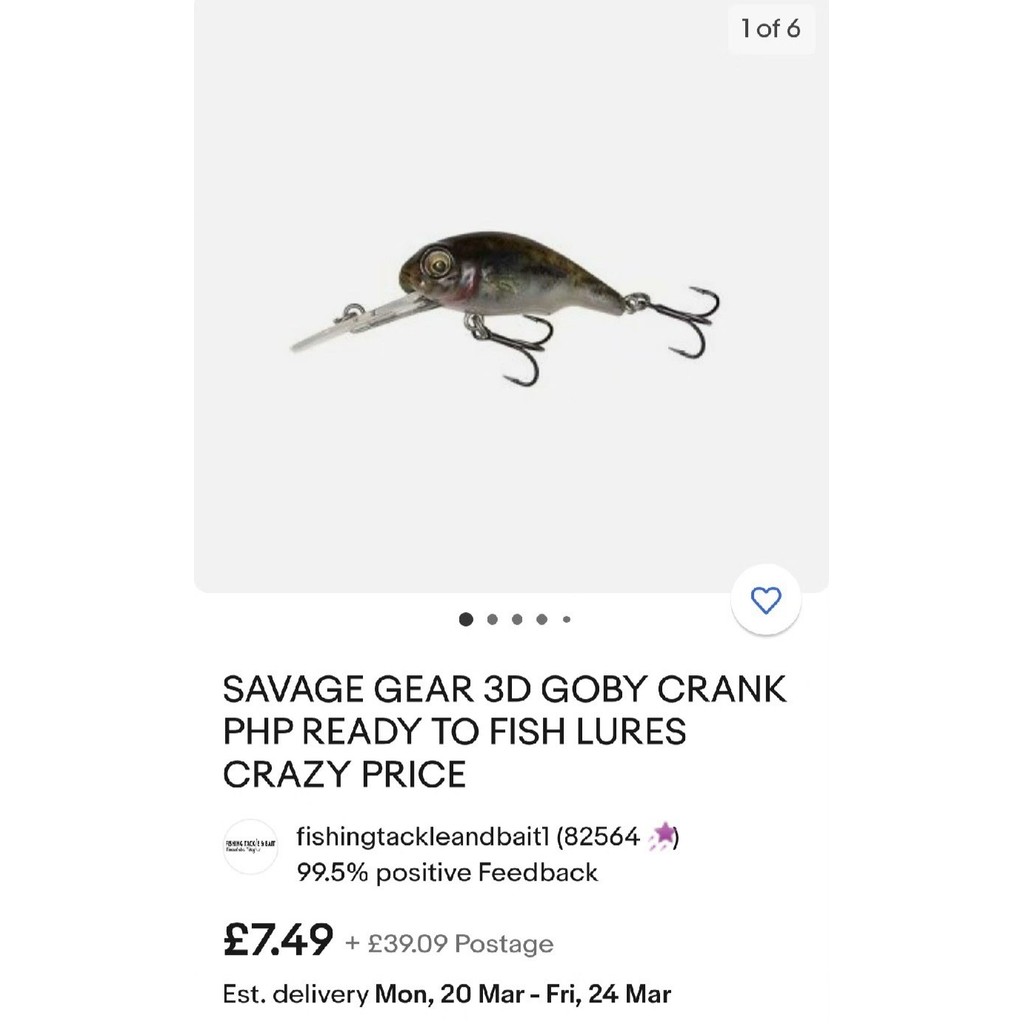
Task: Select the fourth image carousel dot
Action: (x=542, y=619)
